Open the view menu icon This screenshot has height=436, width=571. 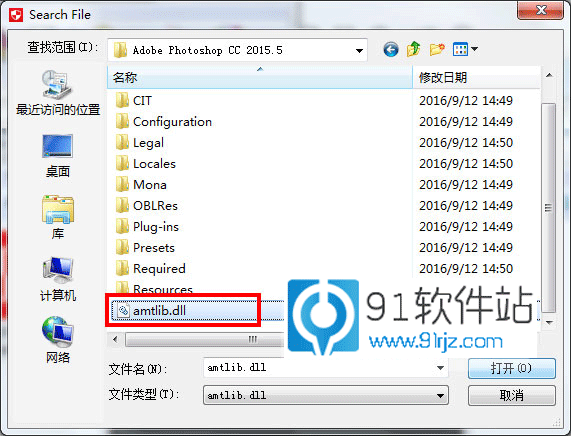(465, 49)
